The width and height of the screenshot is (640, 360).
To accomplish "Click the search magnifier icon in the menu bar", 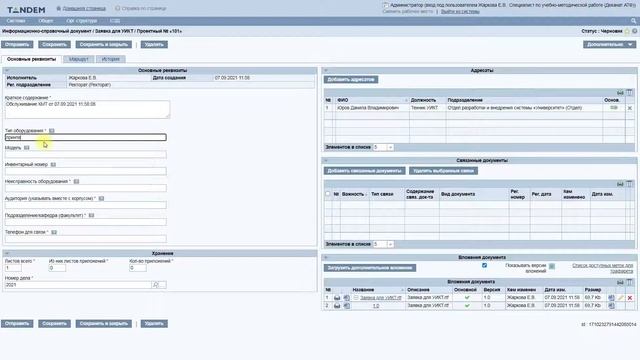I will (x=633, y=20).
